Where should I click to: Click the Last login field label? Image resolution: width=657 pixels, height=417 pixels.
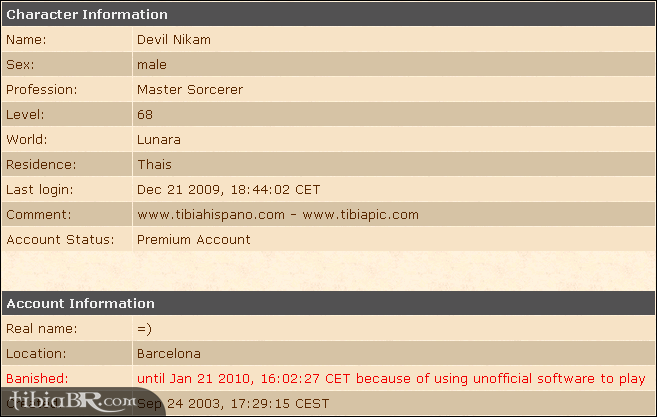point(39,190)
